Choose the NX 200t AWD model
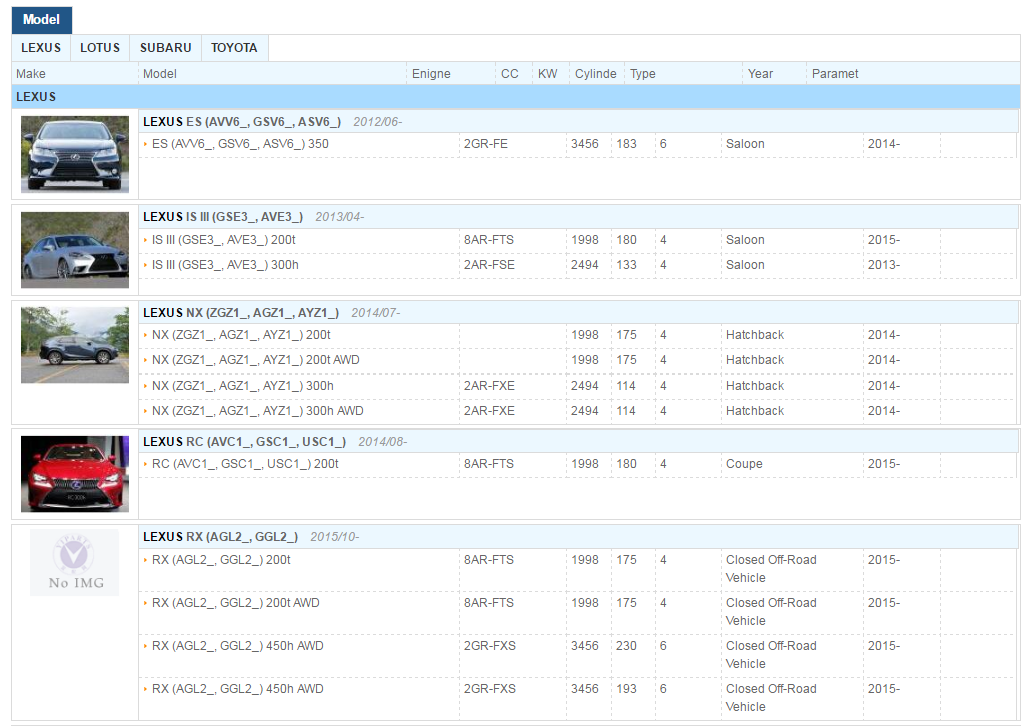The height and width of the screenshot is (726, 1026). [256, 360]
